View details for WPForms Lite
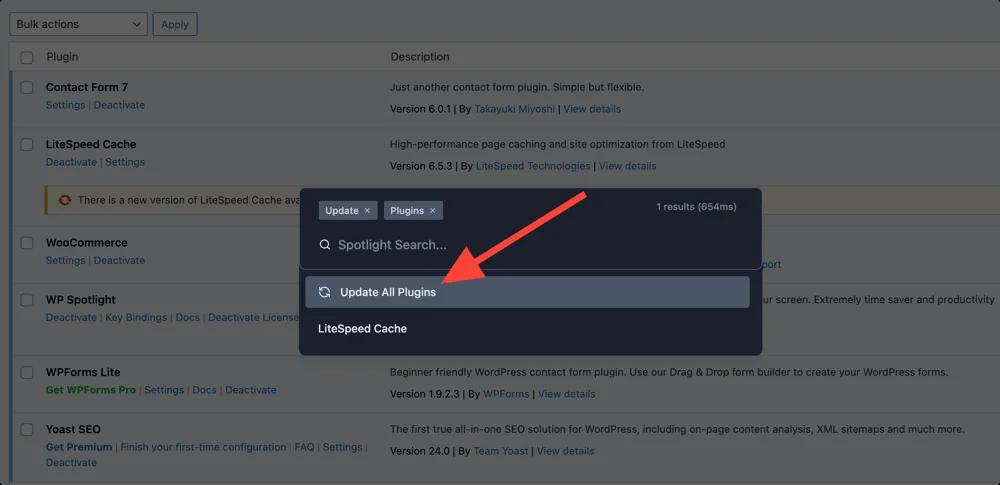The image size is (1000, 485). [x=566, y=394]
